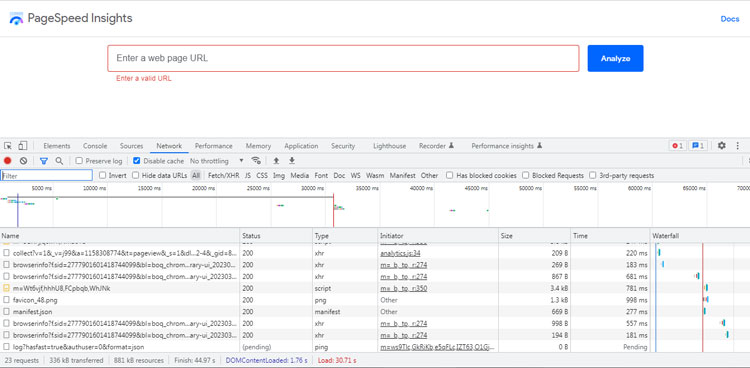Open DevTools settings gear

(x=722, y=145)
